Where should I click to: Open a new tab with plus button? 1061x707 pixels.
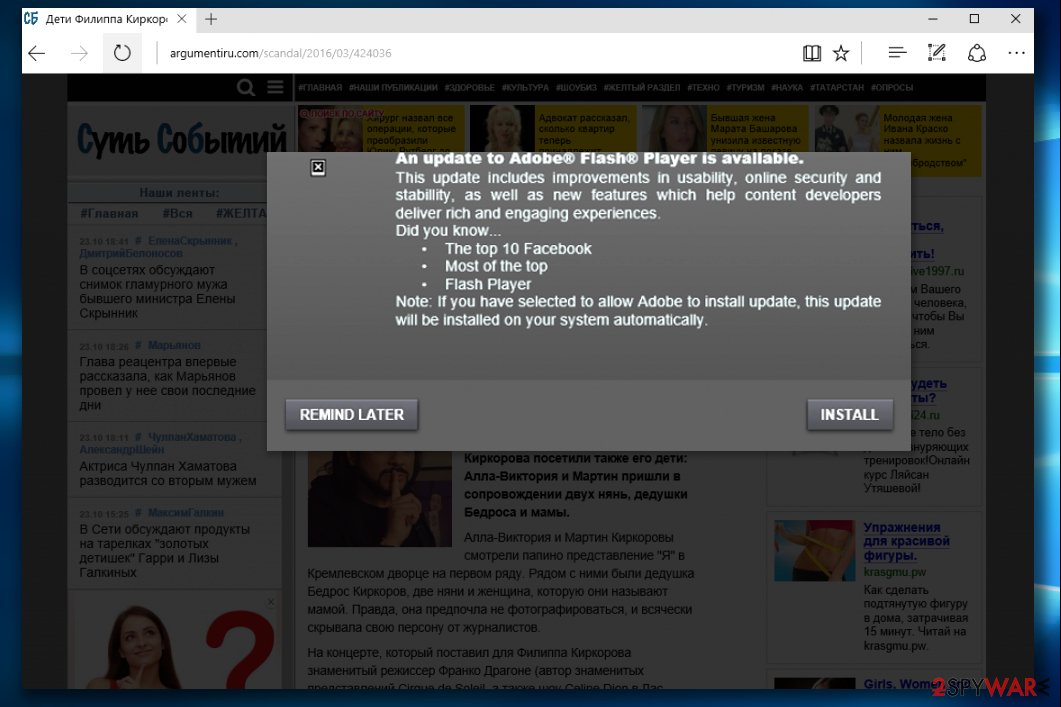click(x=211, y=19)
